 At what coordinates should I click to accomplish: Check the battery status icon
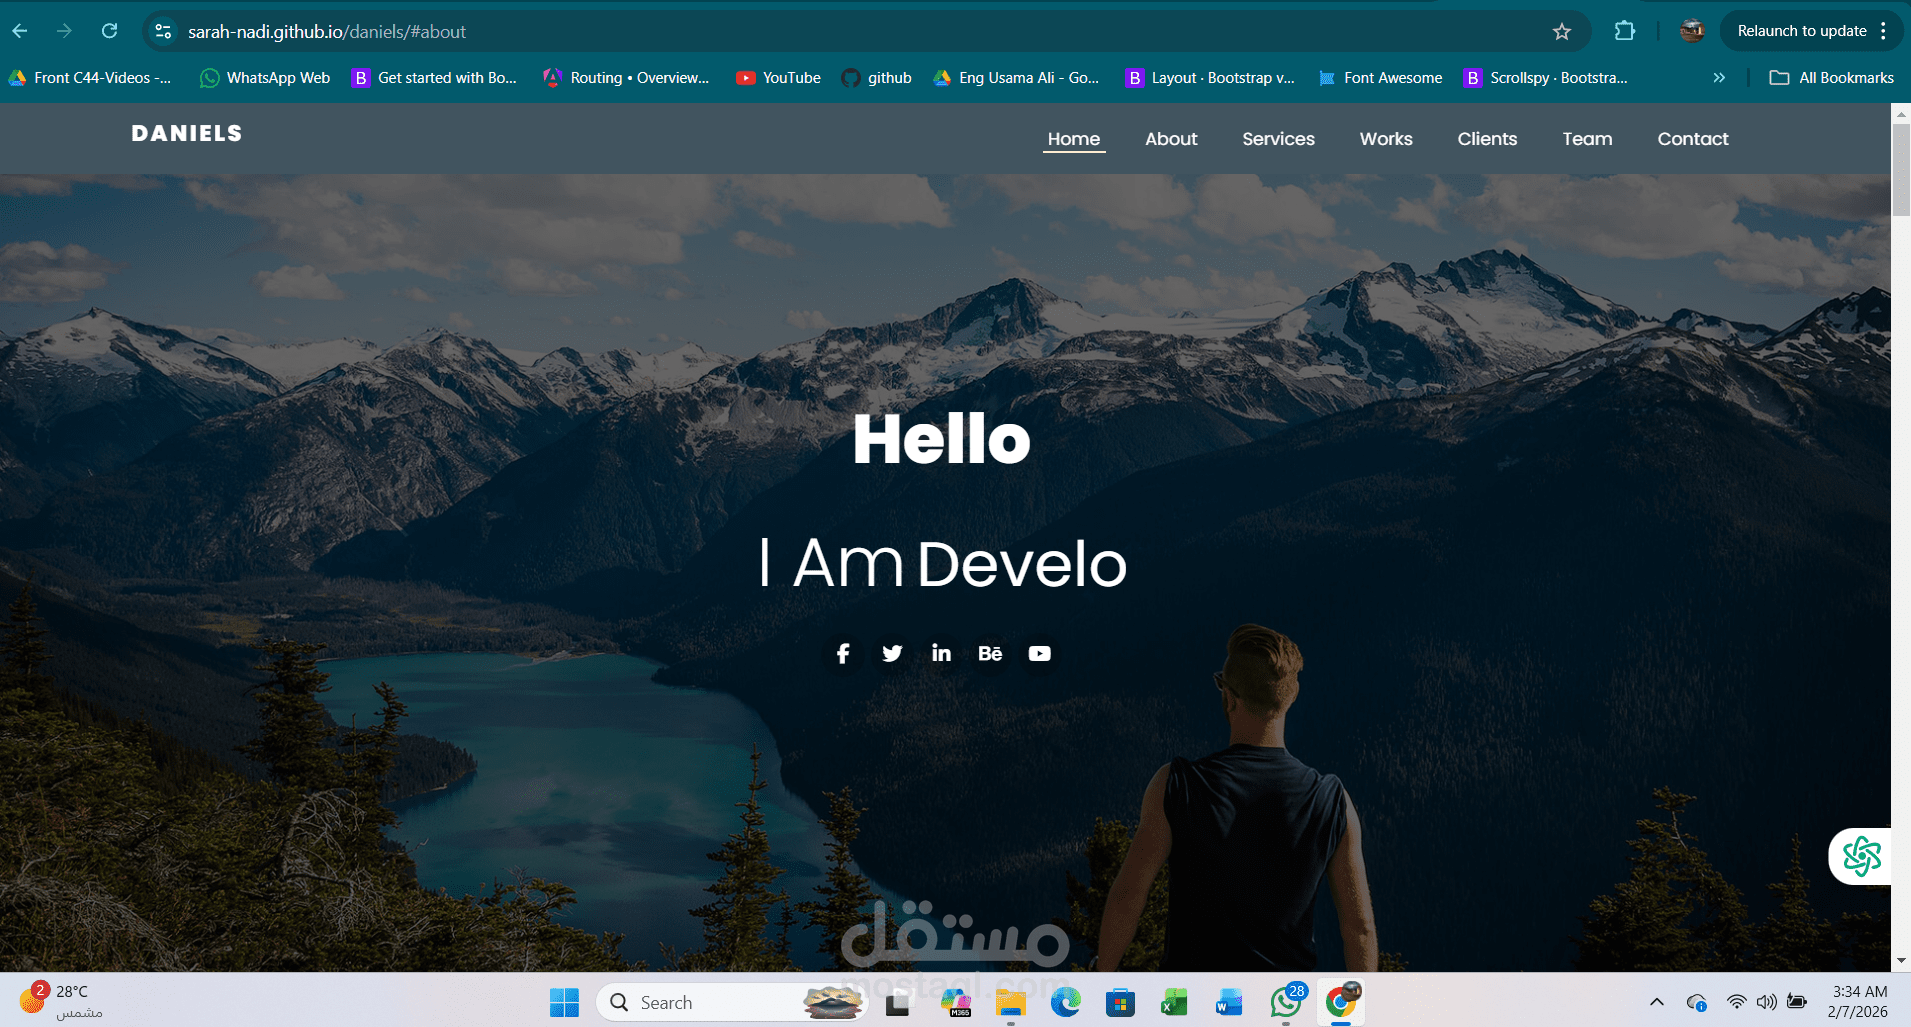click(1797, 1002)
